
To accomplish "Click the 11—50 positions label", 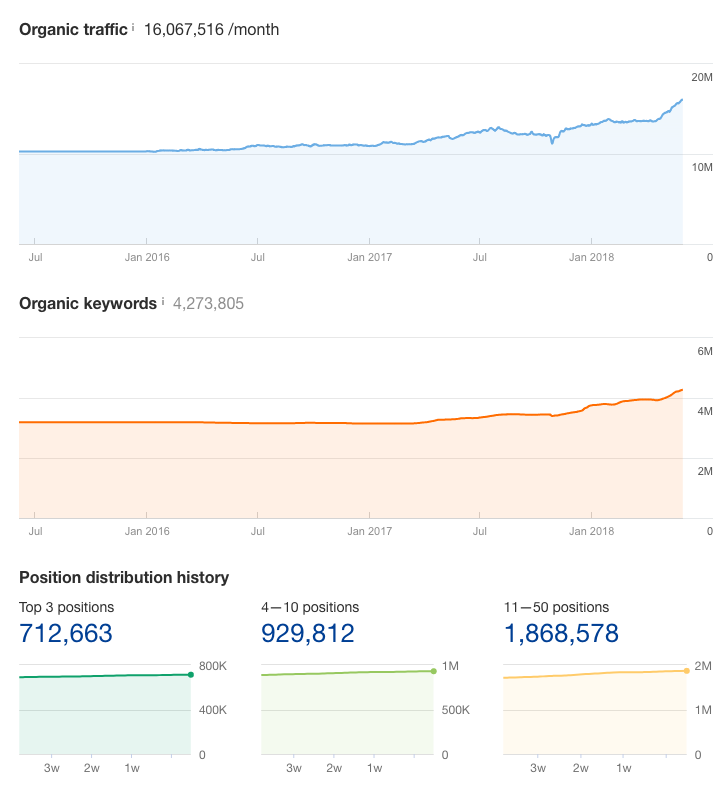I will [556, 607].
